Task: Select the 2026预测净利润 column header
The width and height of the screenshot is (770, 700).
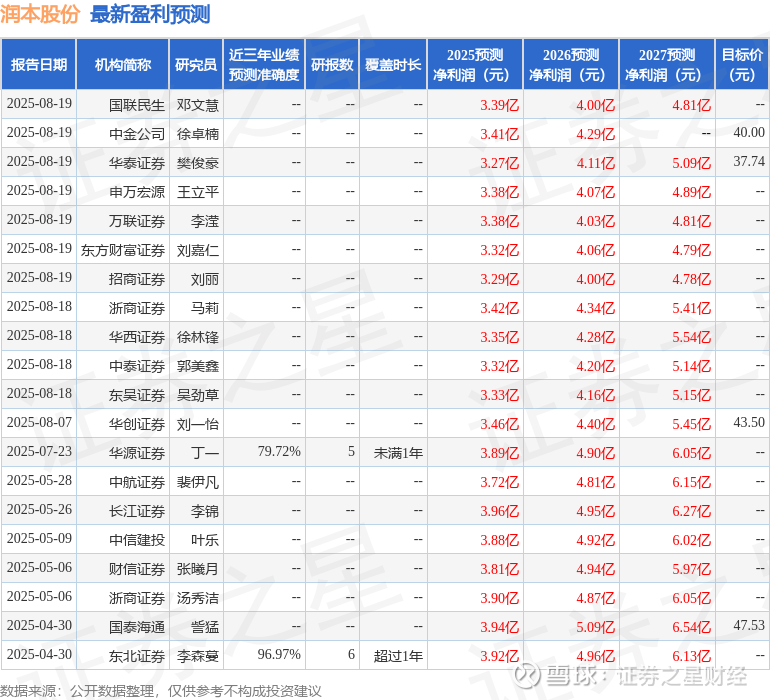Action: coord(571,64)
